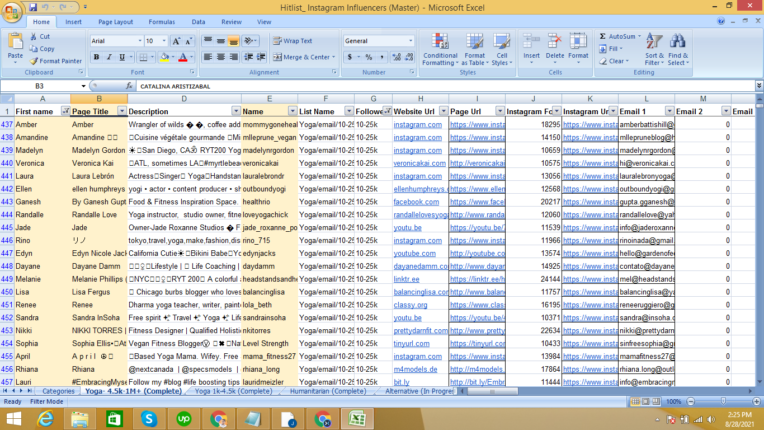764x430 pixels.
Task: Open the facebook.com website link
Action: [416, 202]
